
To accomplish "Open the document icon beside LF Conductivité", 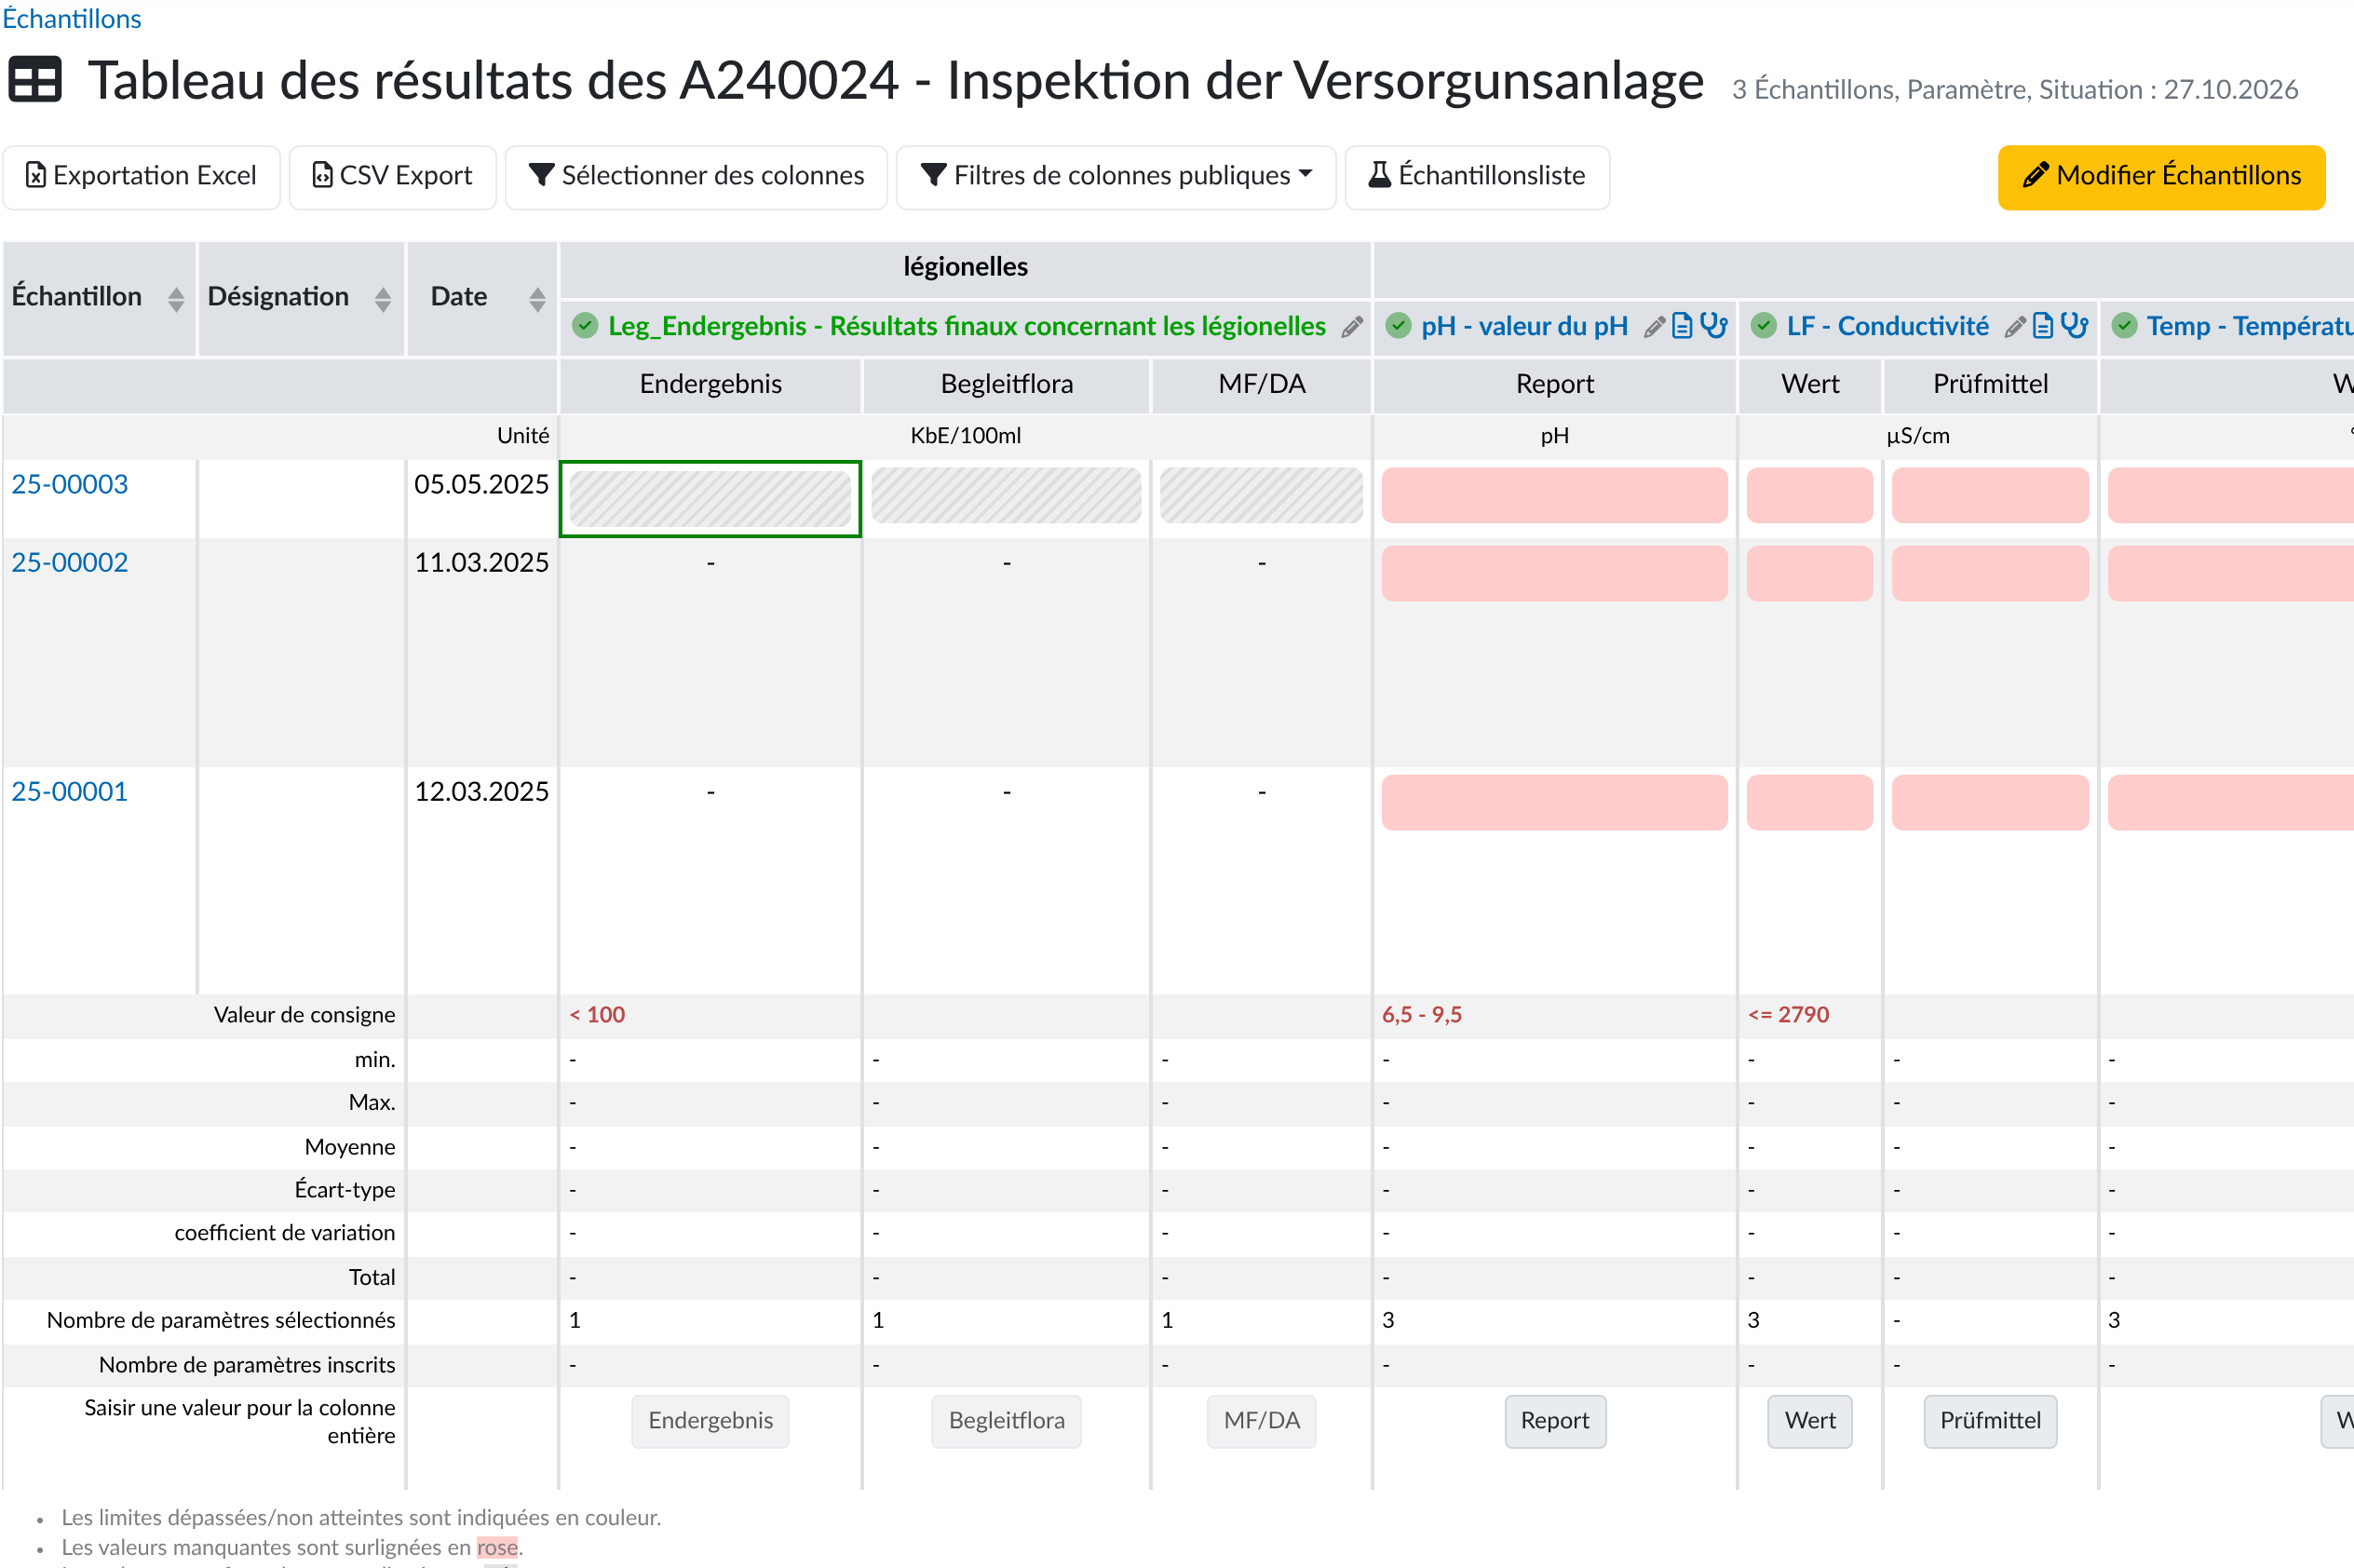I will tap(2043, 326).
